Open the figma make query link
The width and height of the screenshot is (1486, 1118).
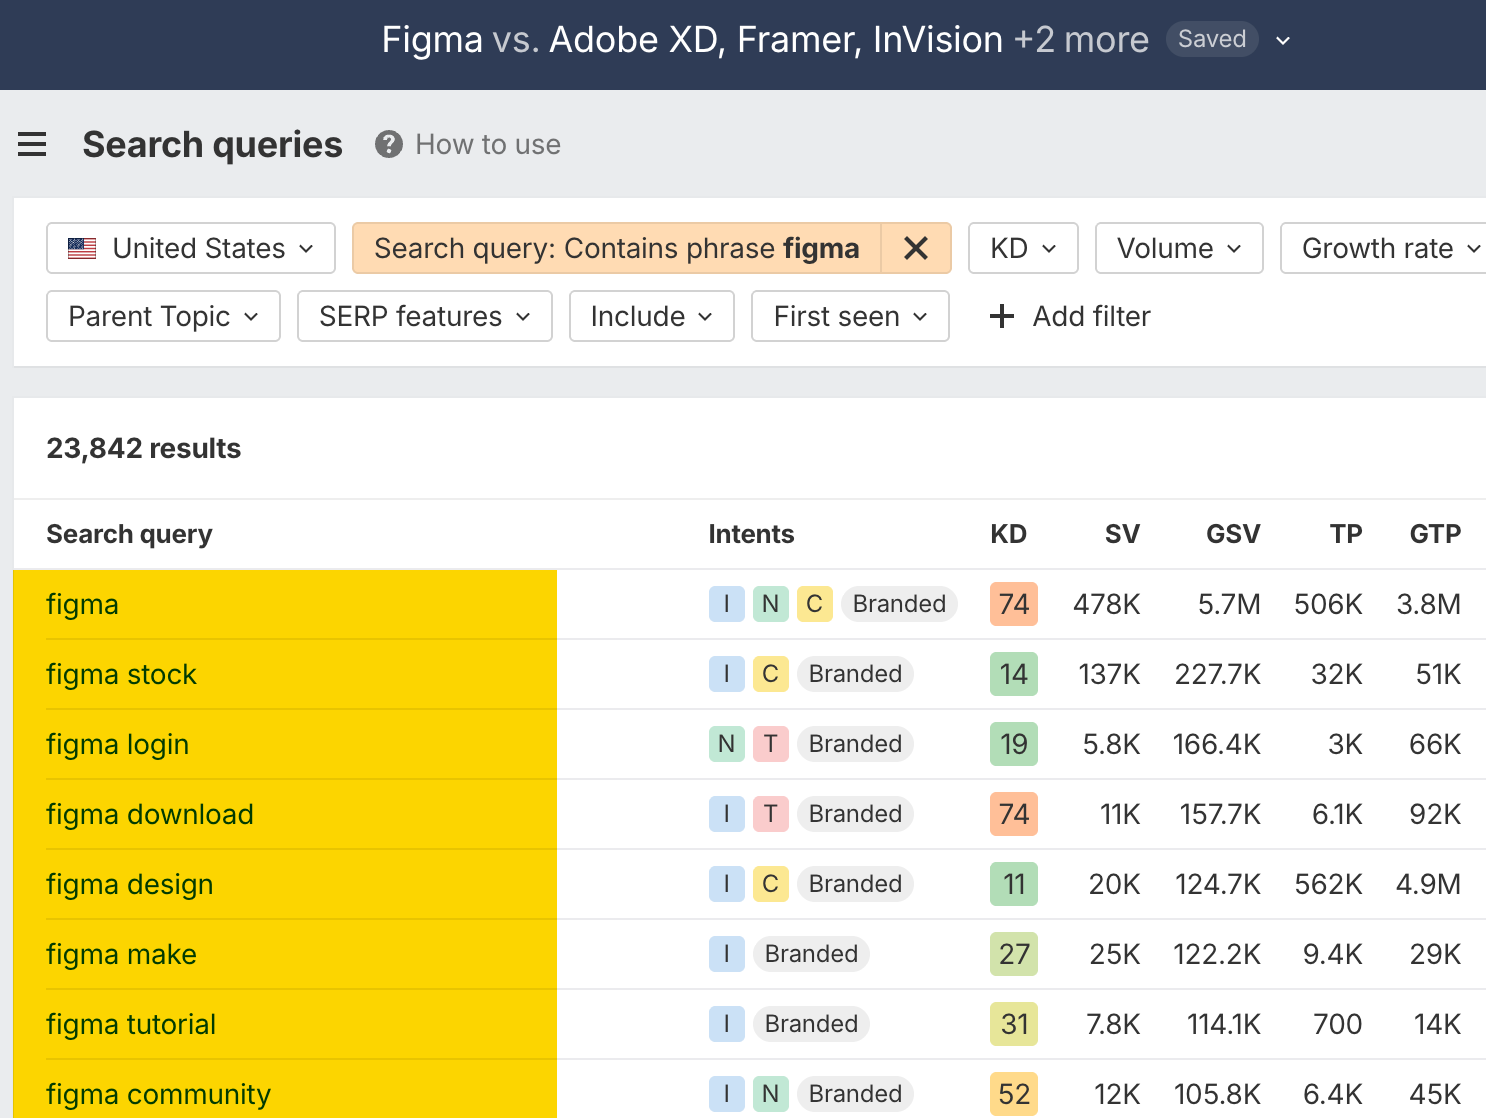[121, 954]
